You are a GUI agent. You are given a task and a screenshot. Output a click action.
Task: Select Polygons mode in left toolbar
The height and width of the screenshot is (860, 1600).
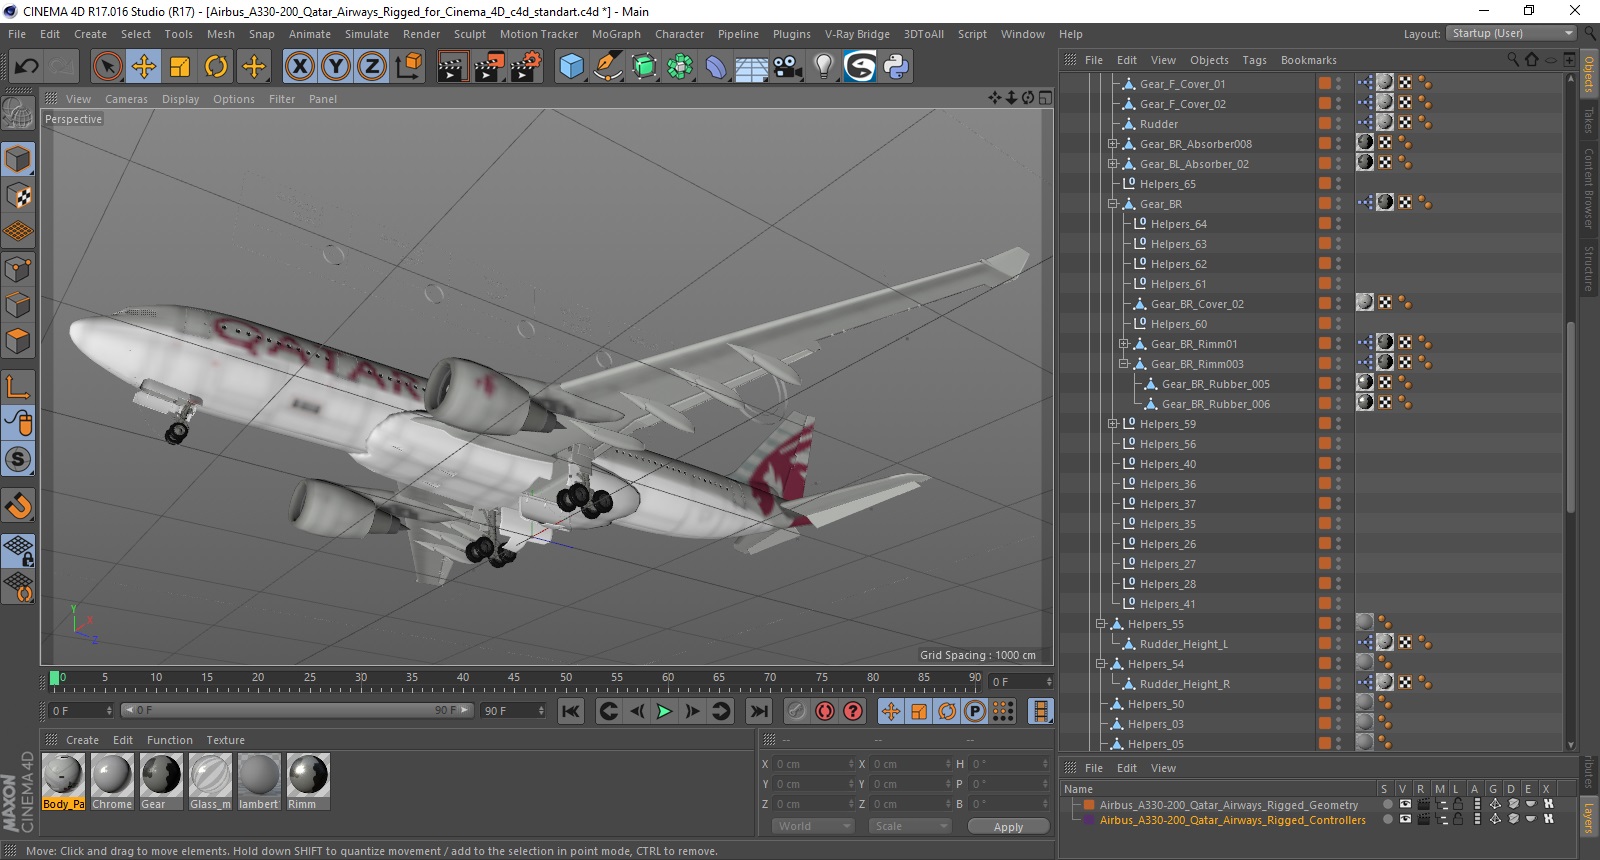pyautogui.click(x=18, y=341)
